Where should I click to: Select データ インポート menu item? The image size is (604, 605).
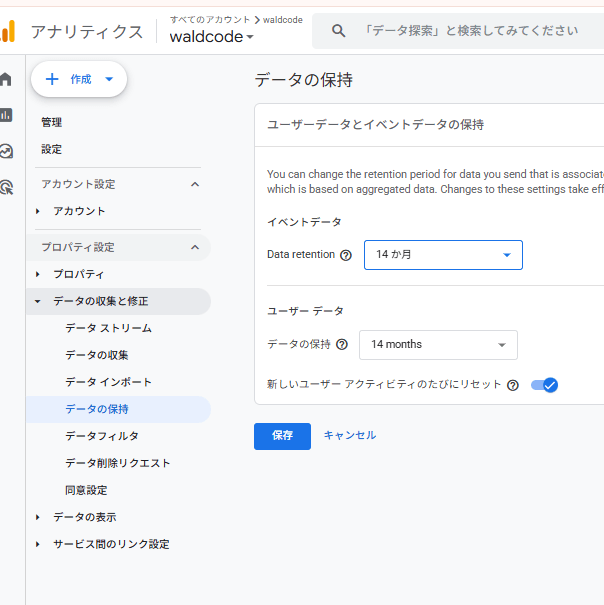pos(108,382)
